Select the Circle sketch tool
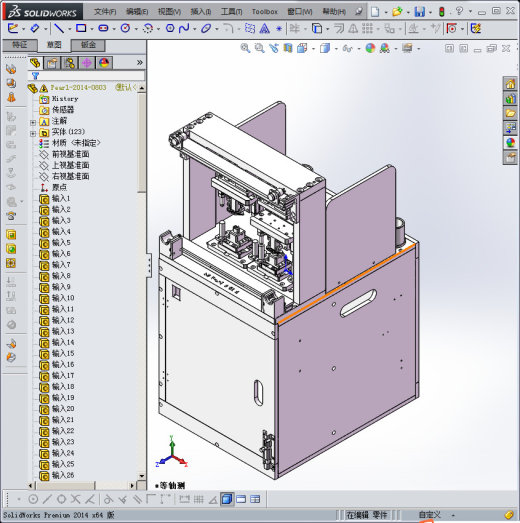This screenshot has height=523, width=520. 125,28
